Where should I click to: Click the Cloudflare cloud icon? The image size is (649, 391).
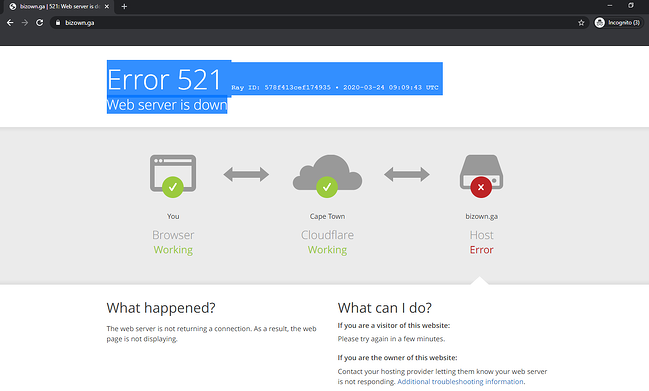pos(327,176)
